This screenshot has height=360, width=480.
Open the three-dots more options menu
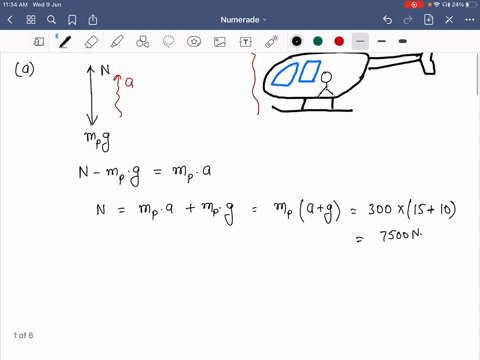(470, 20)
